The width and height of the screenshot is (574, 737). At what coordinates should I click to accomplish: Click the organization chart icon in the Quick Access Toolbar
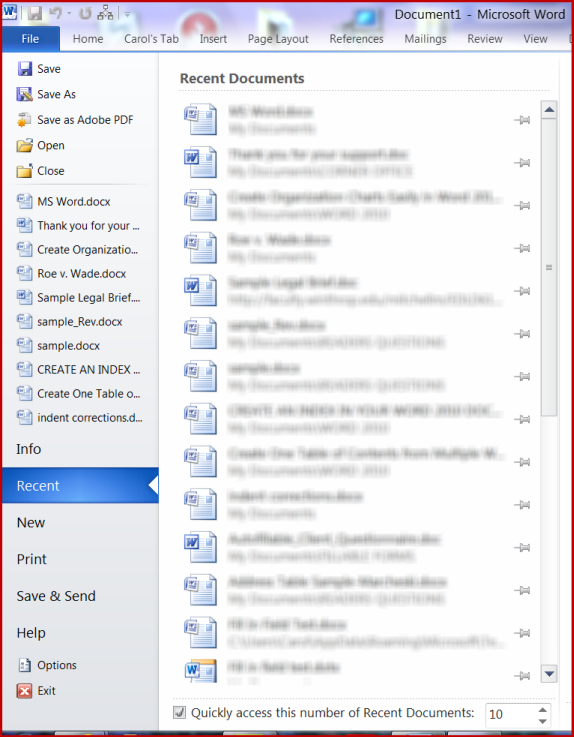click(x=105, y=13)
